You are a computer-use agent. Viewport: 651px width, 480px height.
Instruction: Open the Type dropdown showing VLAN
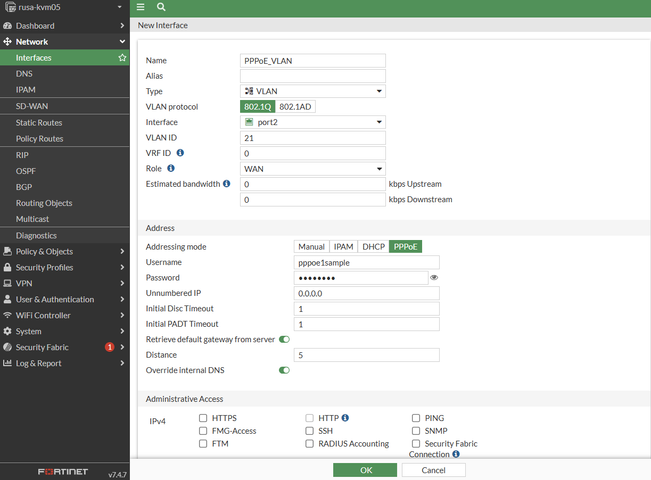pyautogui.click(x=313, y=91)
